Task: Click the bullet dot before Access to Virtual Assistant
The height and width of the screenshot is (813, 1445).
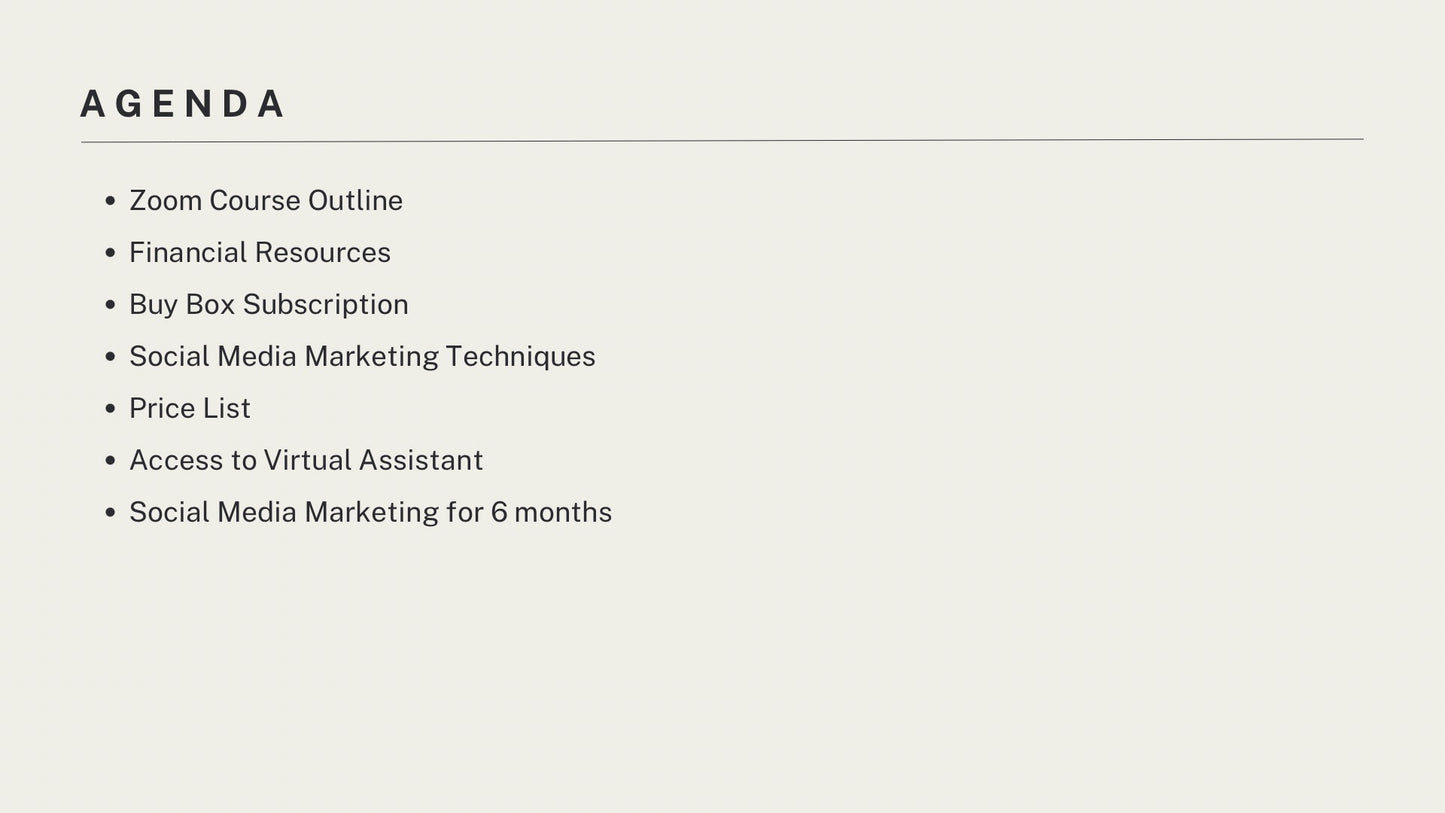Action: pos(110,462)
